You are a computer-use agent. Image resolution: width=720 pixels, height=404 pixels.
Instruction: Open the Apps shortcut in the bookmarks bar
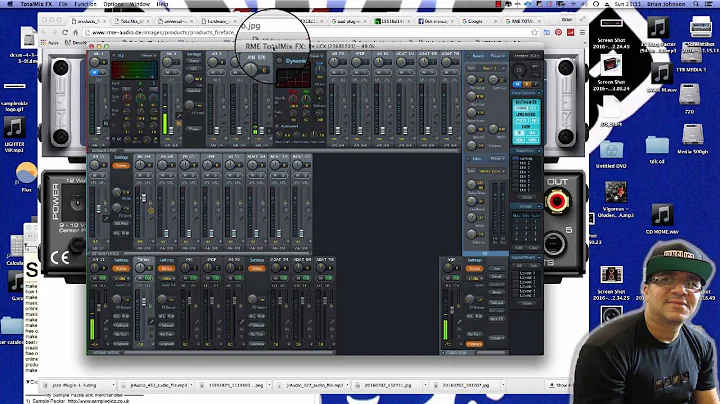[50, 43]
